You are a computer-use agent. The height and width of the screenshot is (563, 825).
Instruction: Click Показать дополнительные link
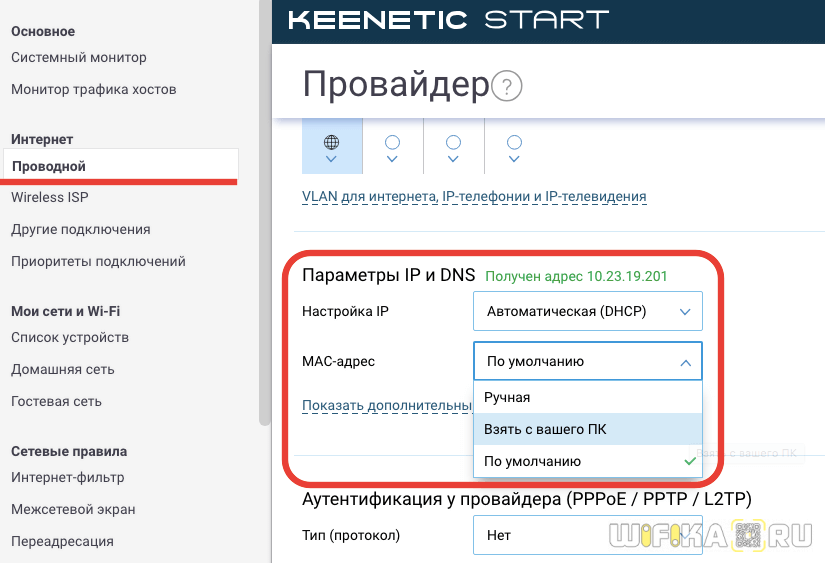[x=387, y=405]
